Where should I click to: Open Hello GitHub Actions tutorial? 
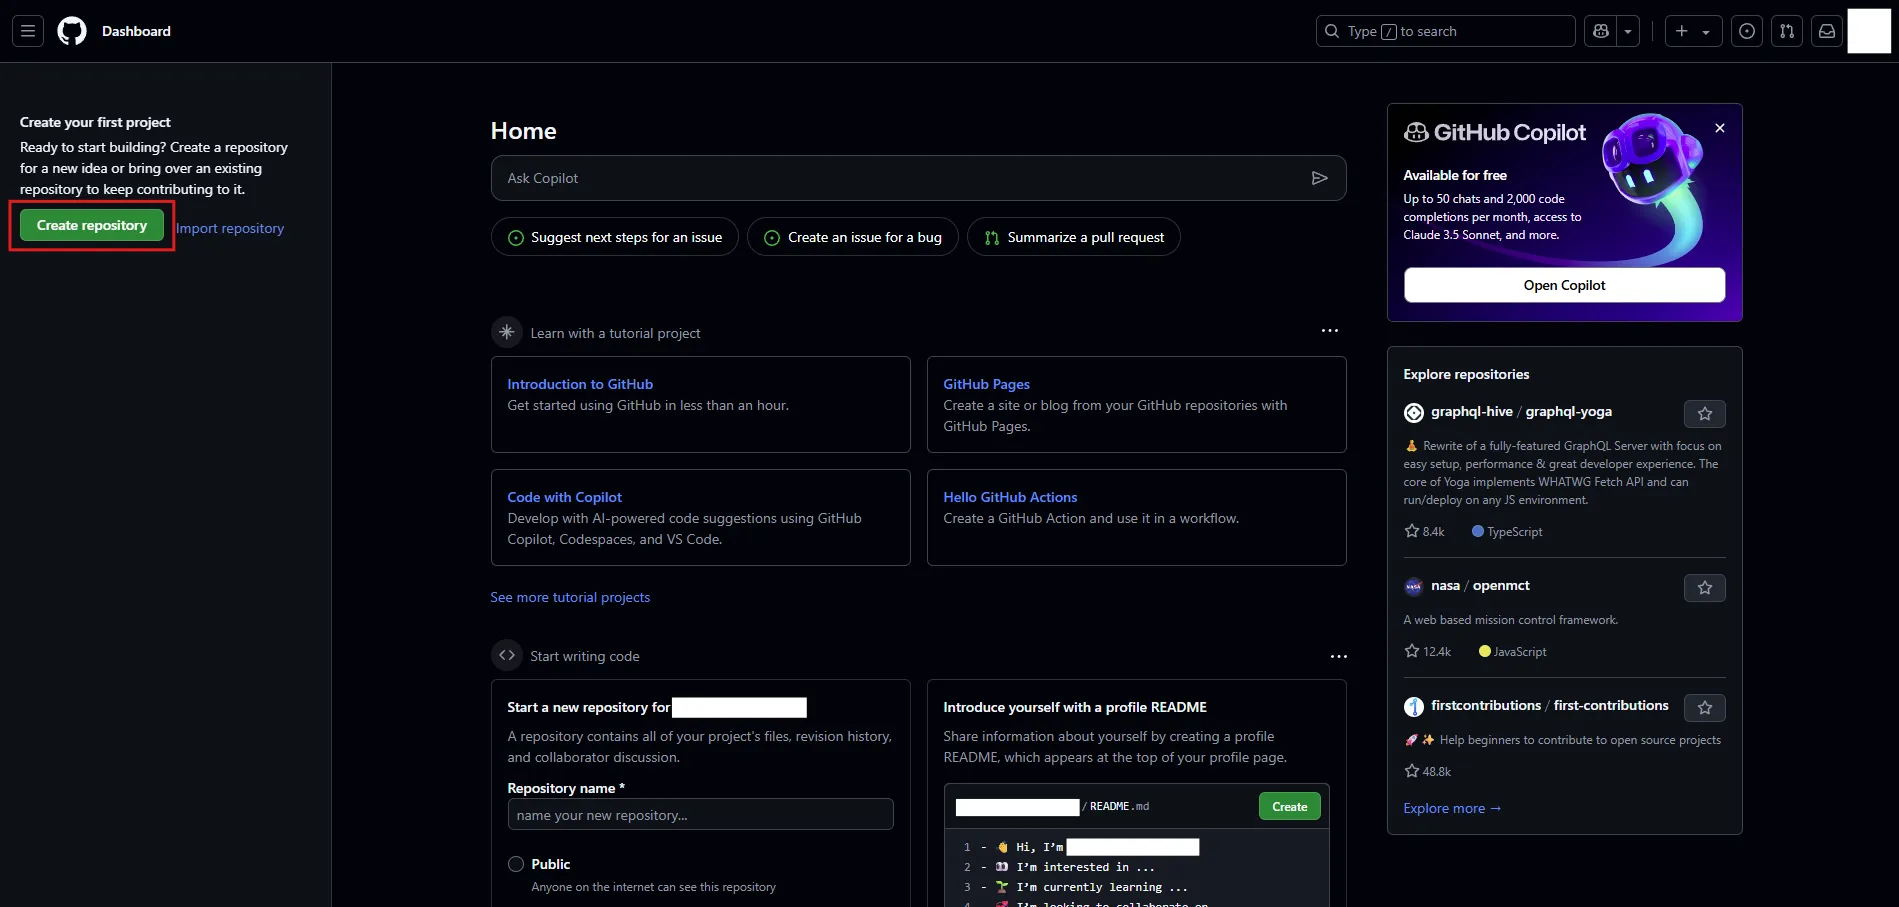[x=1010, y=497]
